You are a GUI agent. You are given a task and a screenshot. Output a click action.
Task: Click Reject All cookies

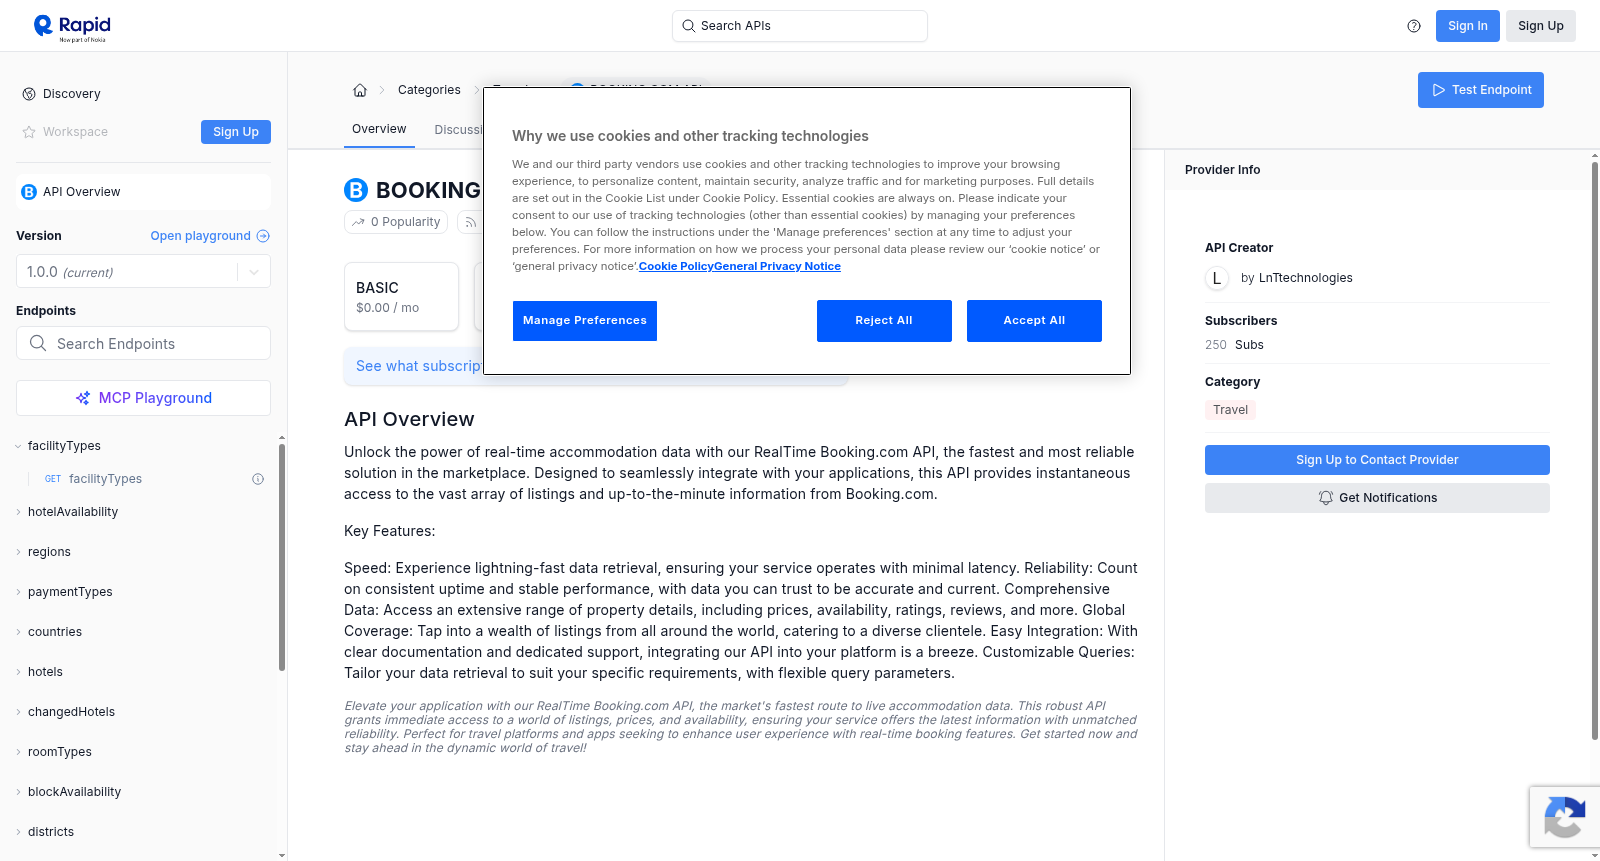[884, 321]
